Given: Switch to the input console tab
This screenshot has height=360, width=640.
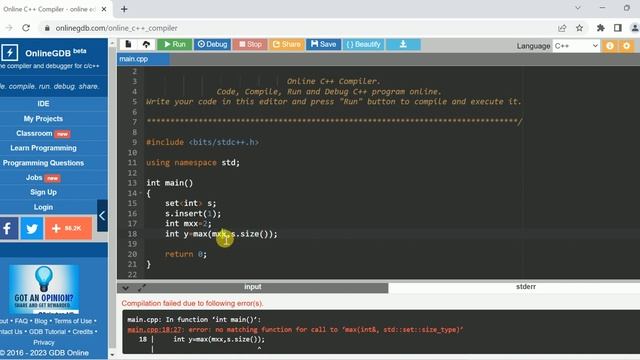Looking at the screenshot, I should coord(253,287).
